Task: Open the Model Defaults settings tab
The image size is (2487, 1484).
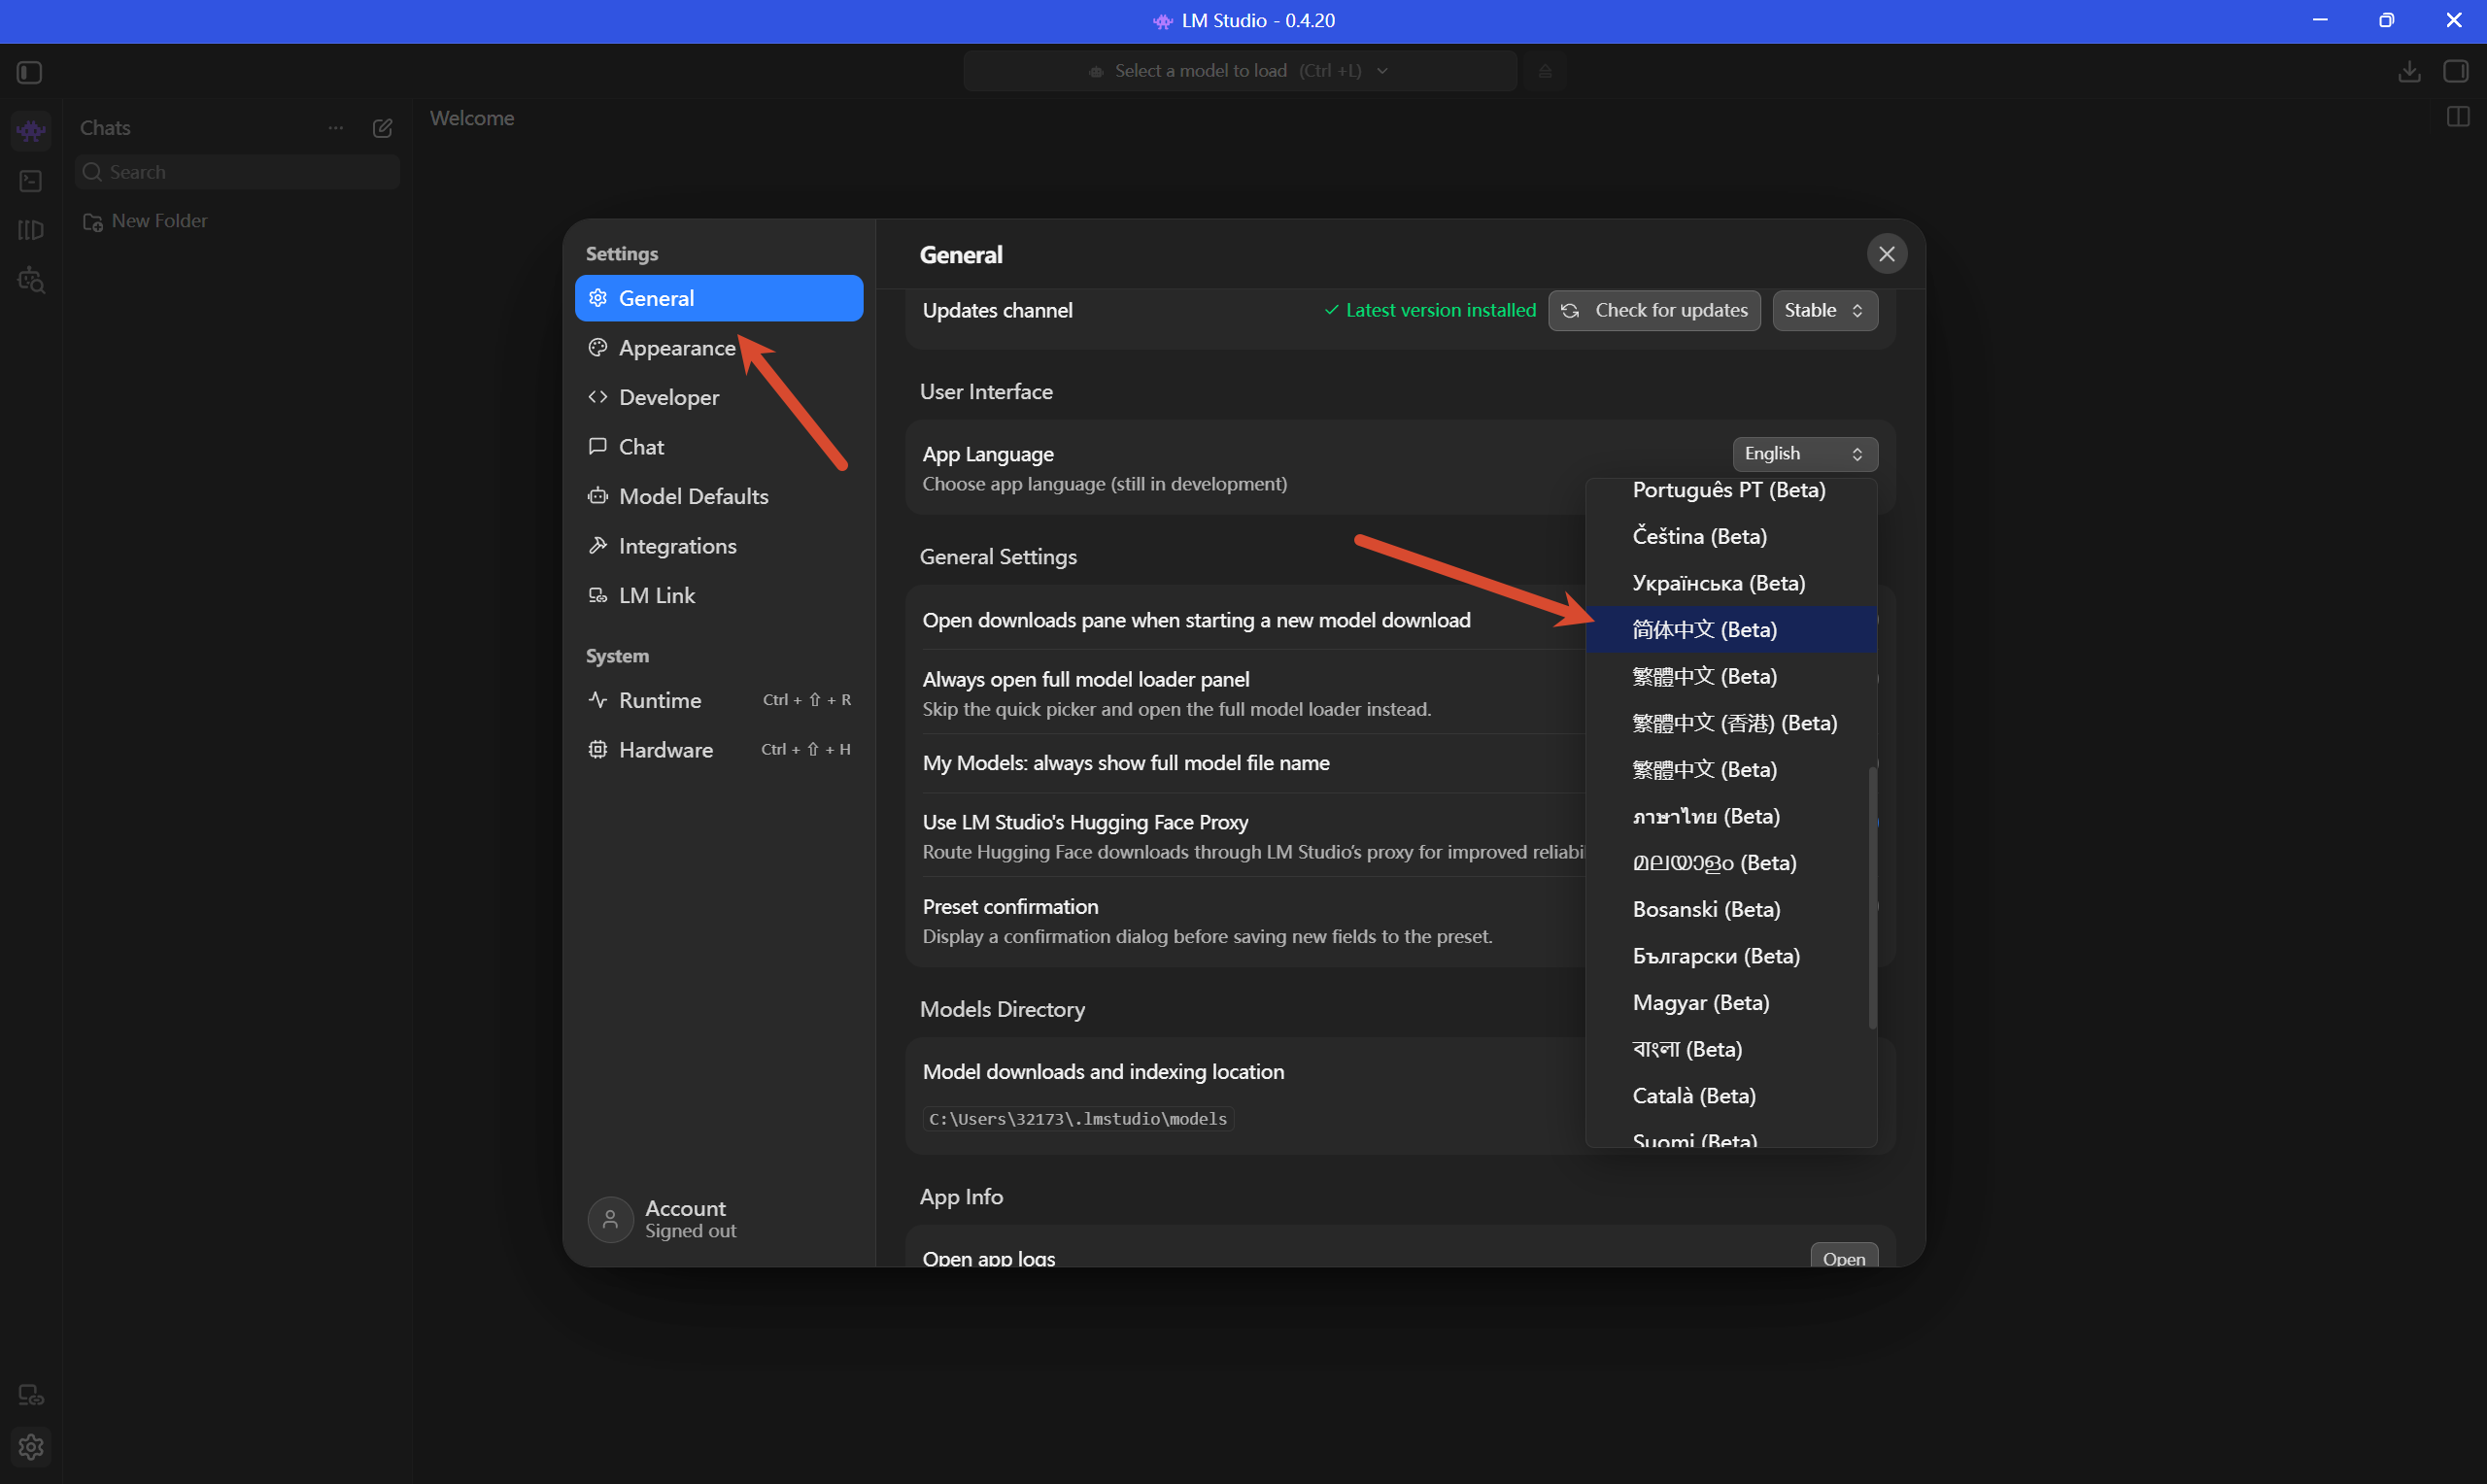Action: [x=719, y=496]
